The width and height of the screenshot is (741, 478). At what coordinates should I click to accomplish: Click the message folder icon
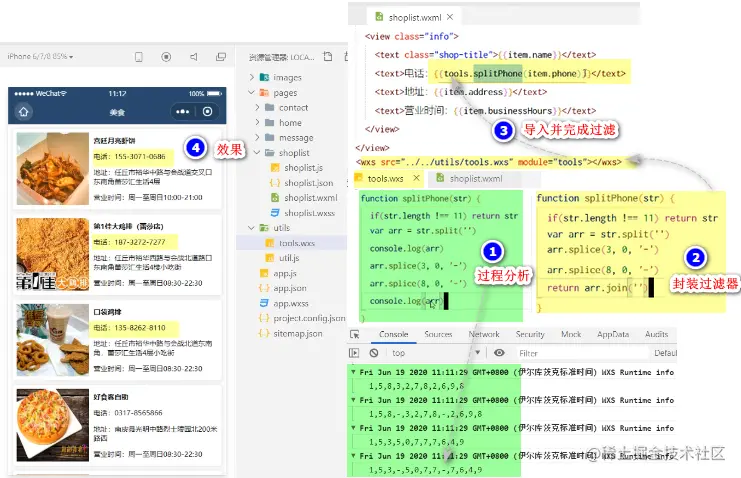270,138
